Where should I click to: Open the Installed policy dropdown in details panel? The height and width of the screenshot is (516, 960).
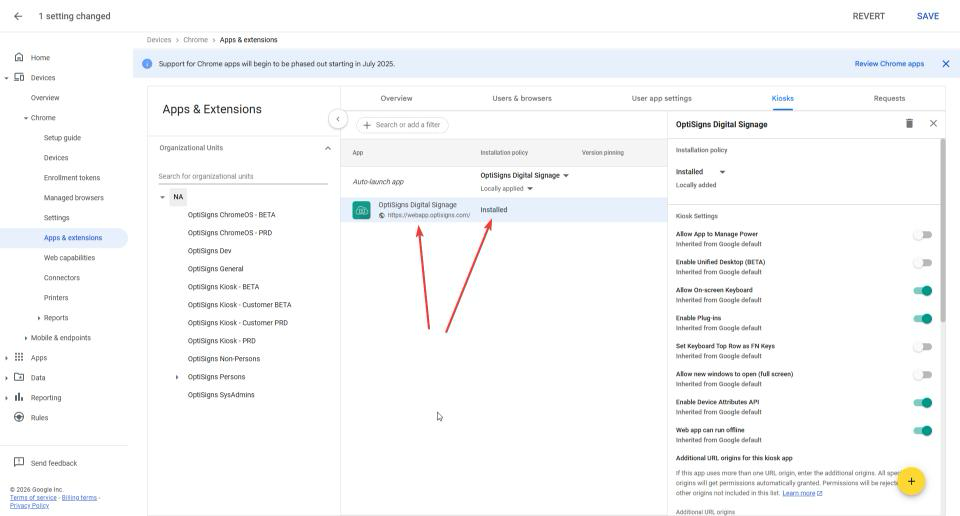click(x=700, y=172)
